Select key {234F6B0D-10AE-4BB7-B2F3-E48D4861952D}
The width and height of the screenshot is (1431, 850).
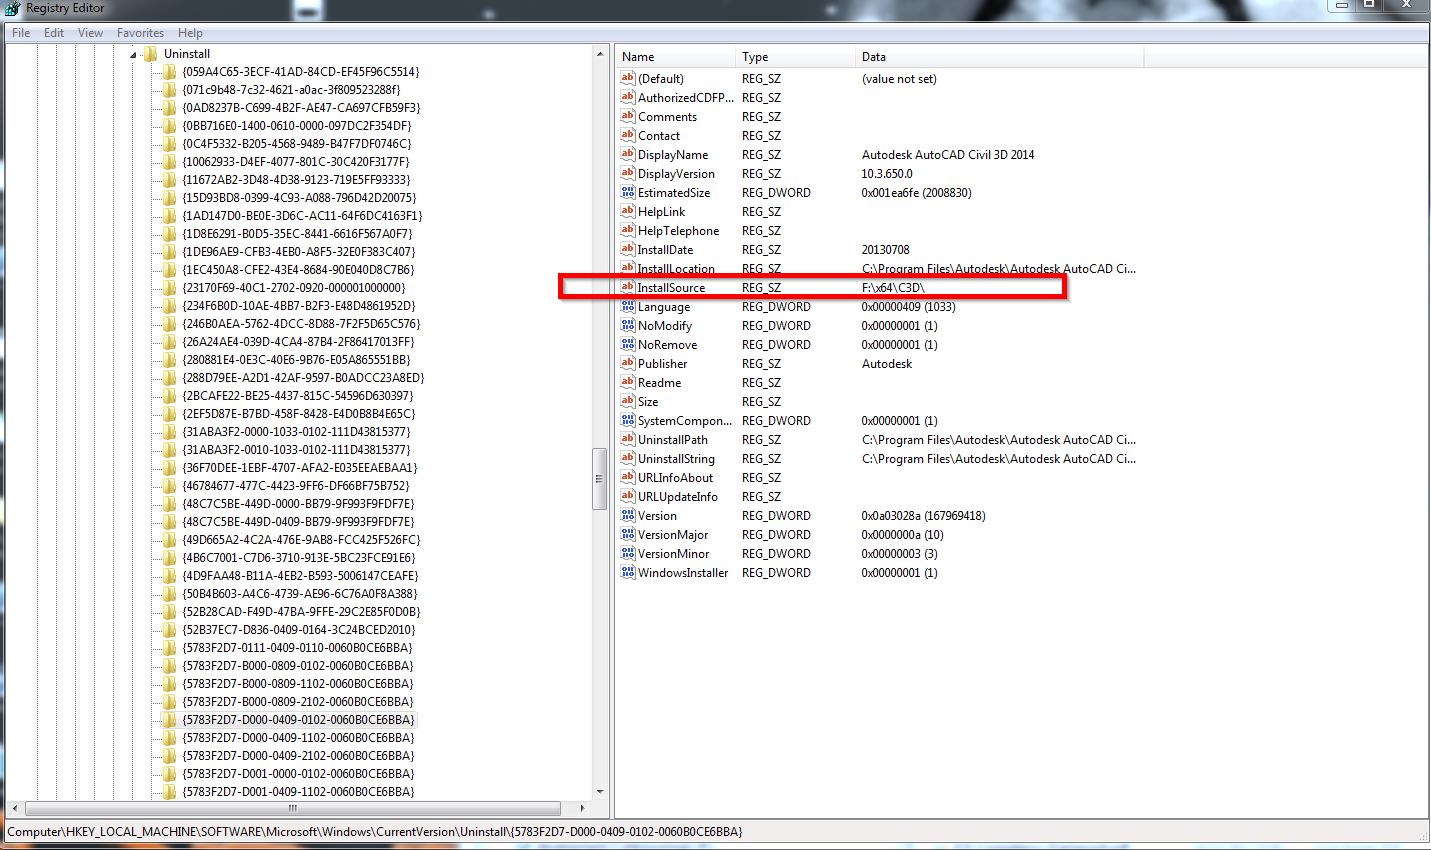(298, 306)
